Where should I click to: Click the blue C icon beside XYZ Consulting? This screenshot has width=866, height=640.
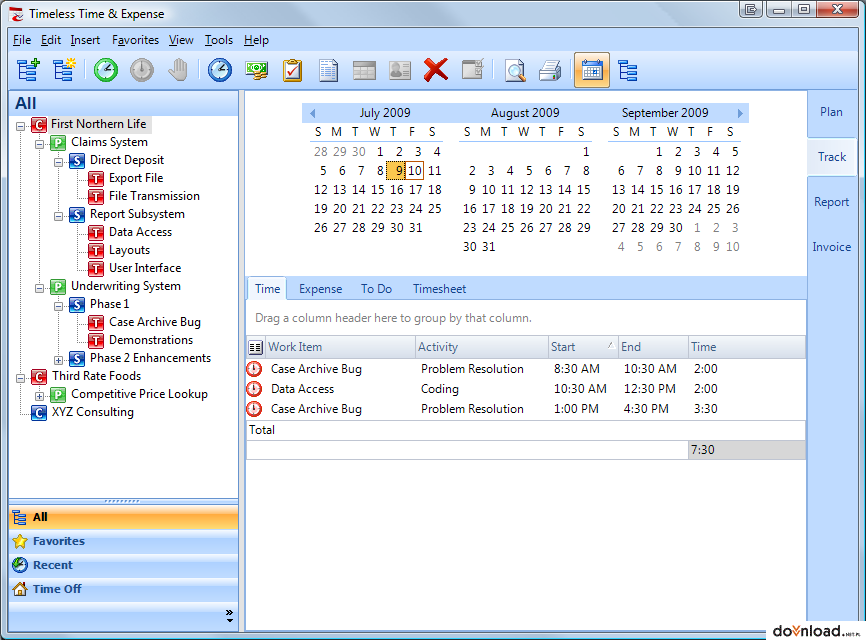tap(39, 412)
